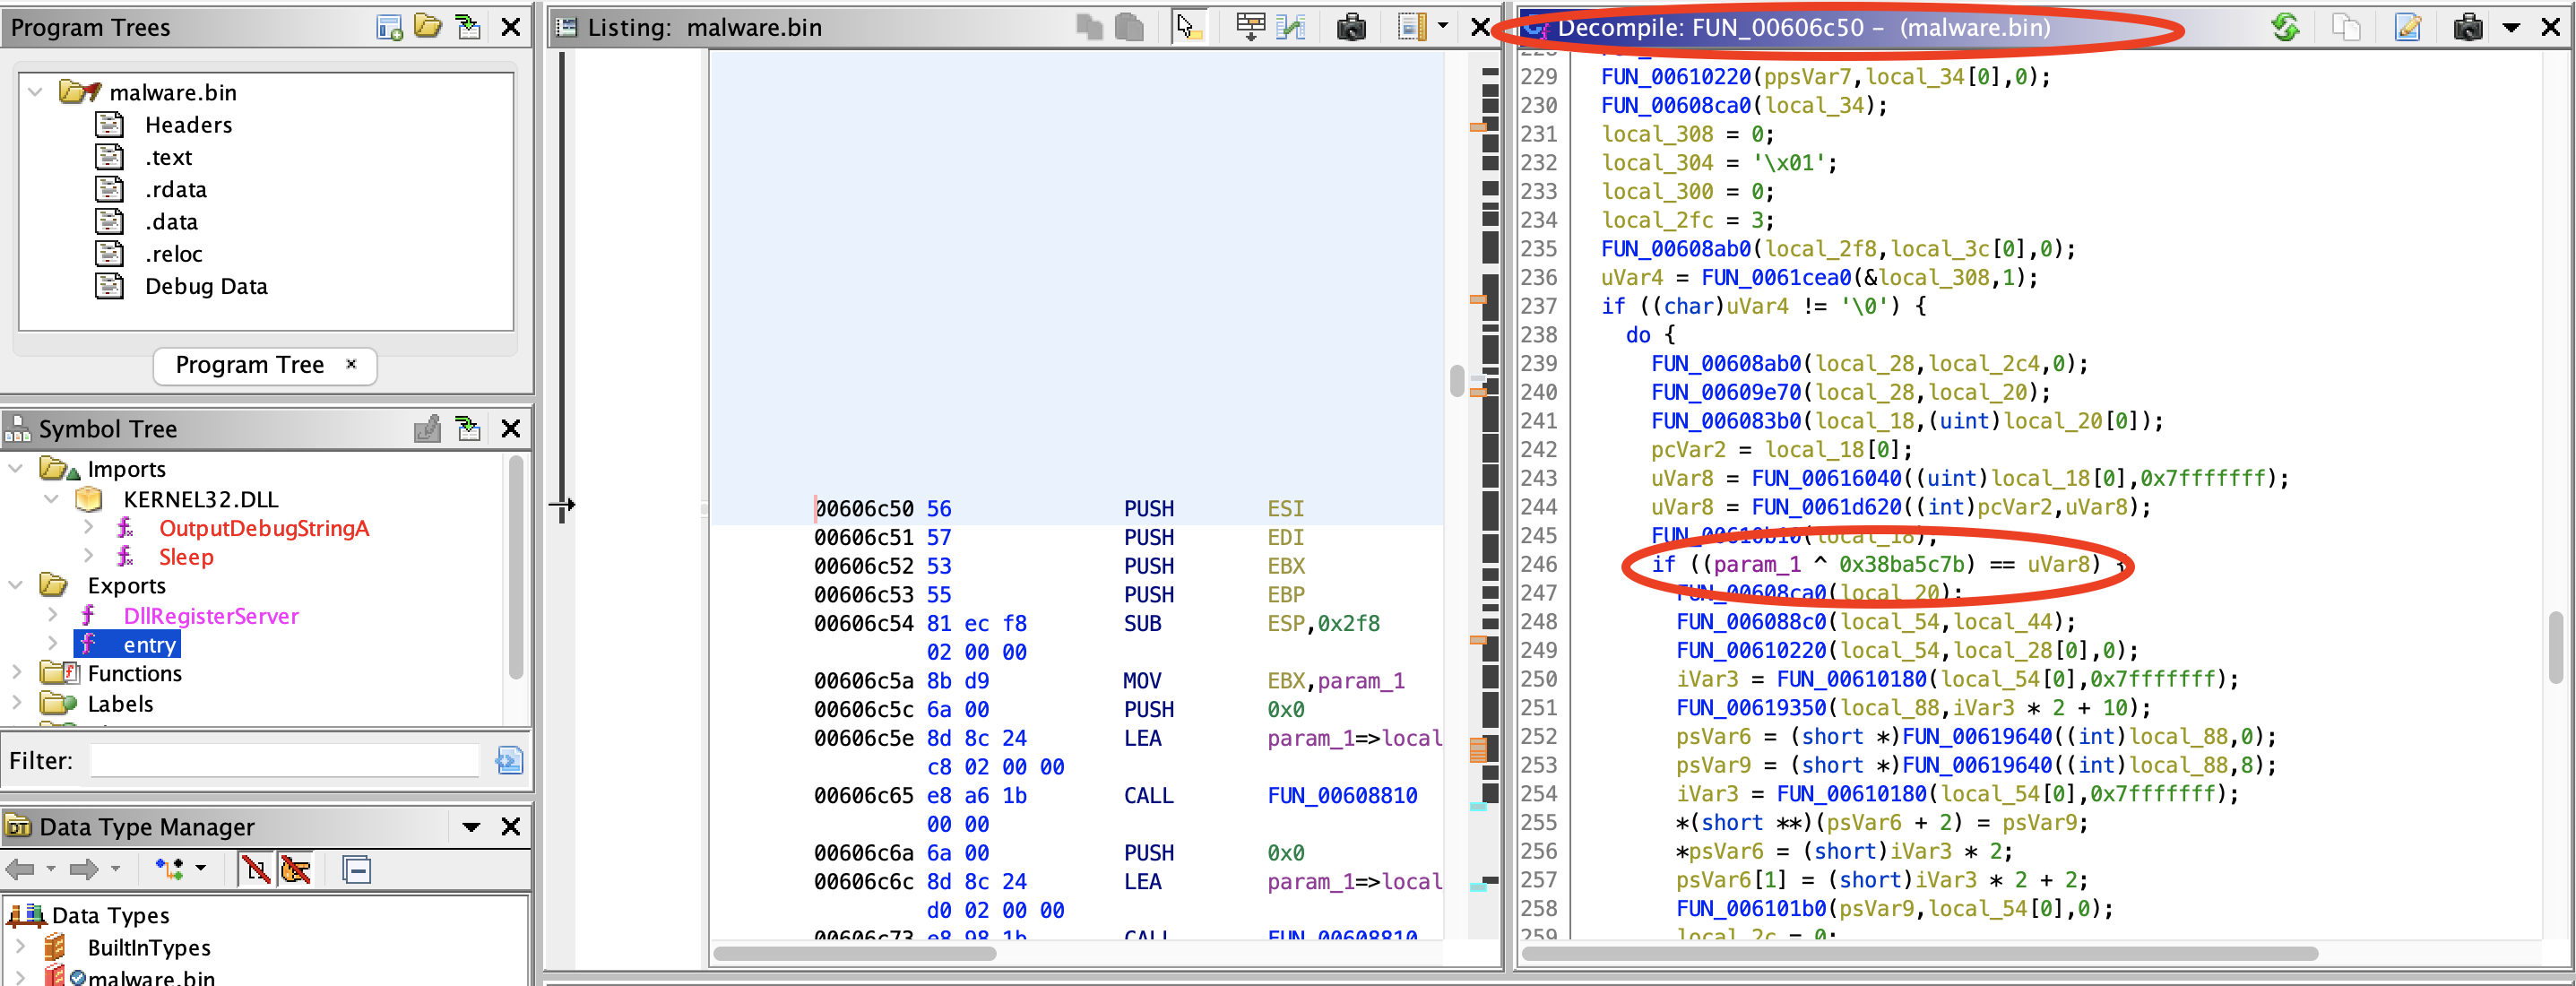Screen dimensions: 2576x986
Task: Click the Listing panel screenshot icon
Action: tap(1349, 26)
